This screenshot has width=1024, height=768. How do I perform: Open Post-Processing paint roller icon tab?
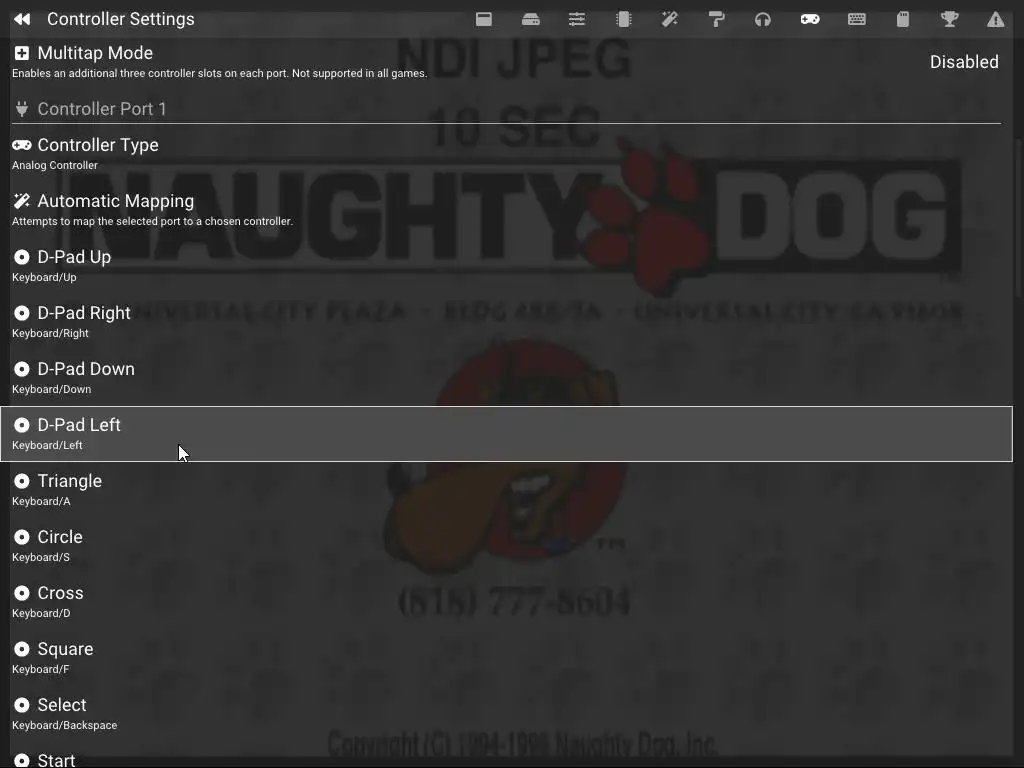pos(716,19)
